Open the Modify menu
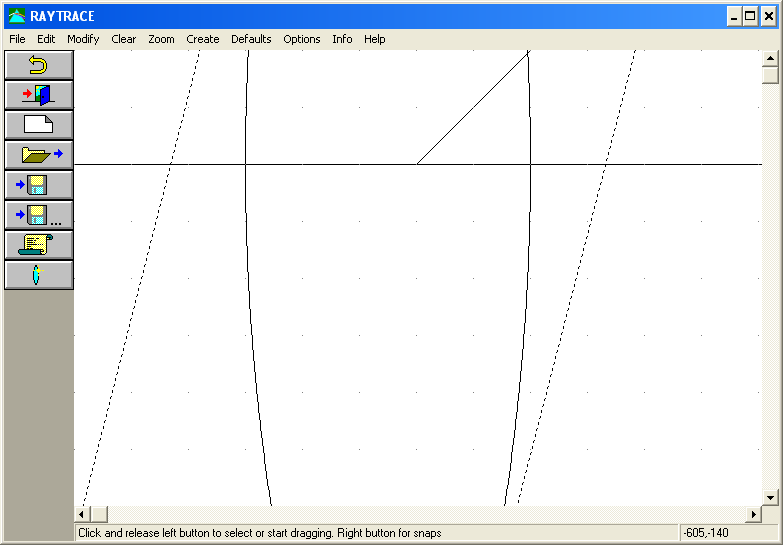 pyautogui.click(x=83, y=39)
